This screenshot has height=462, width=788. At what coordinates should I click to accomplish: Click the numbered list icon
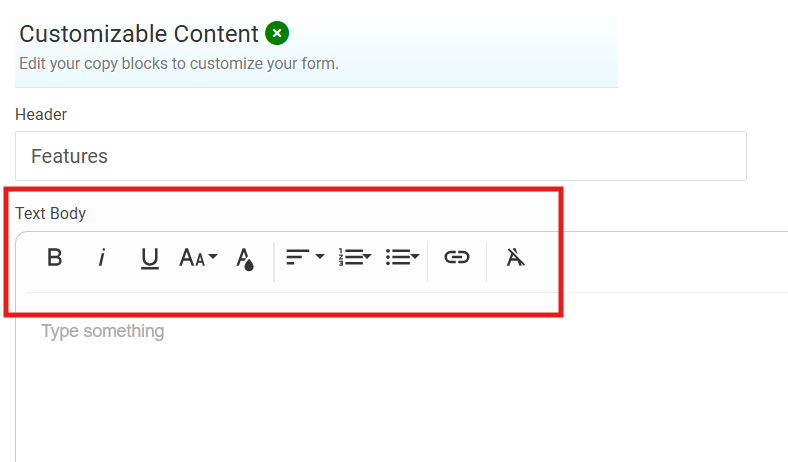point(349,258)
